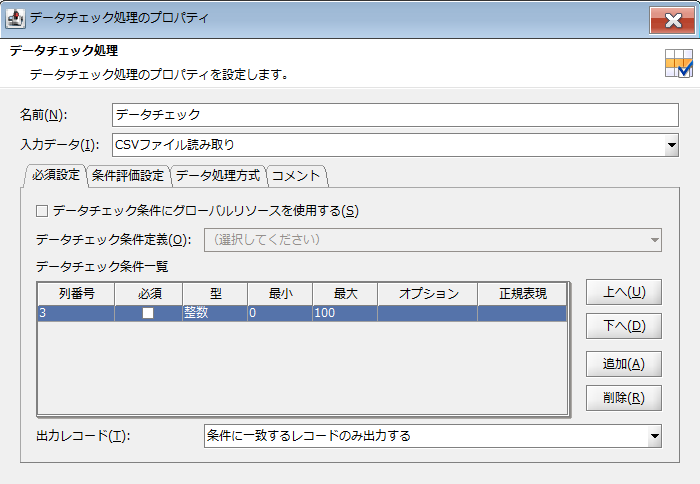Click the data check icon in header
The width and height of the screenshot is (700, 484).
click(677, 64)
